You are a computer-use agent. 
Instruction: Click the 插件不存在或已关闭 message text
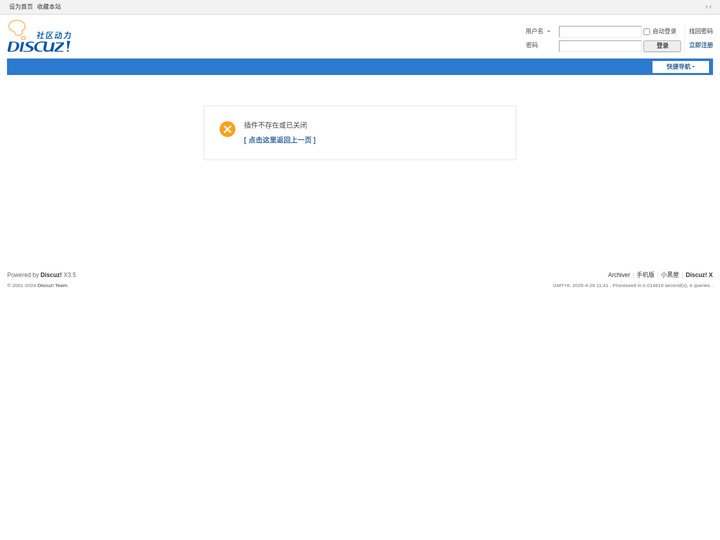tap(276, 125)
